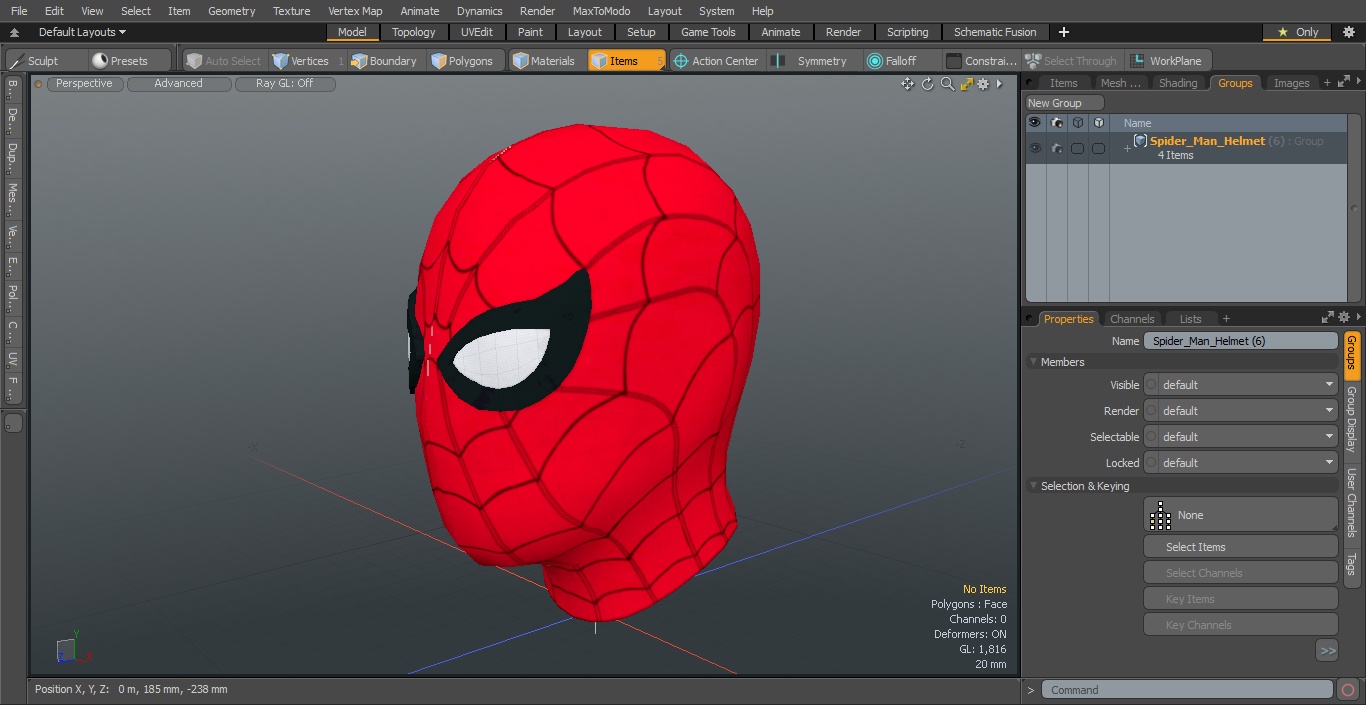
Task: Click the radio circle beside the Locked dropdown
Action: [x=1151, y=463]
